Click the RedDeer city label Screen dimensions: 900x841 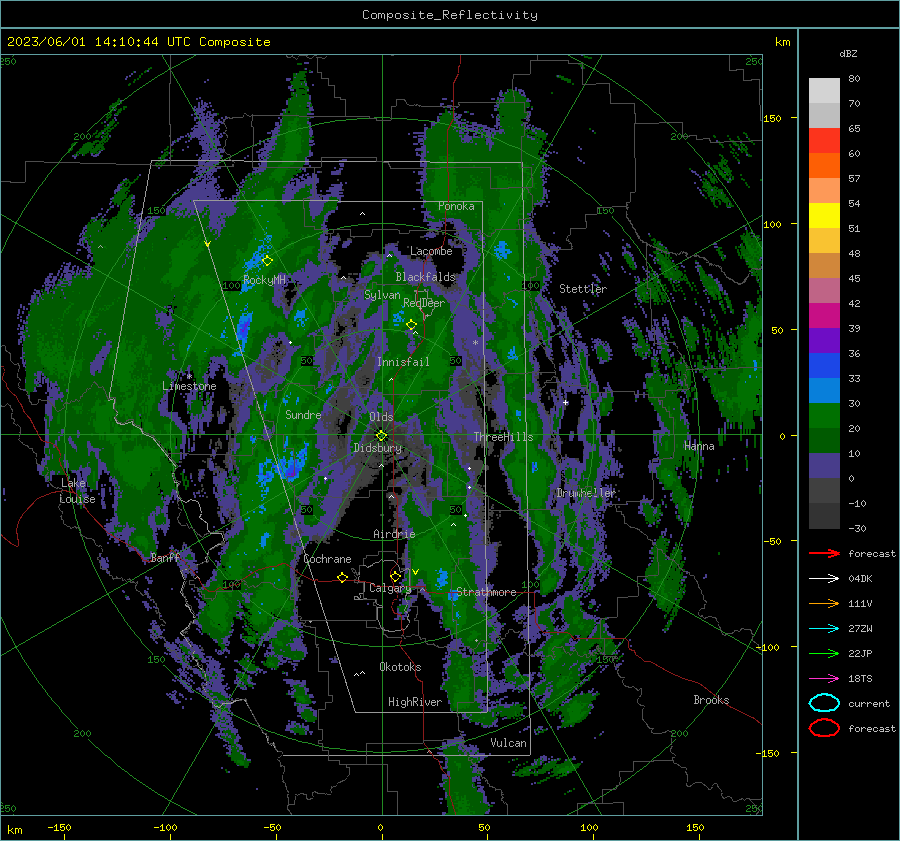click(x=424, y=303)
